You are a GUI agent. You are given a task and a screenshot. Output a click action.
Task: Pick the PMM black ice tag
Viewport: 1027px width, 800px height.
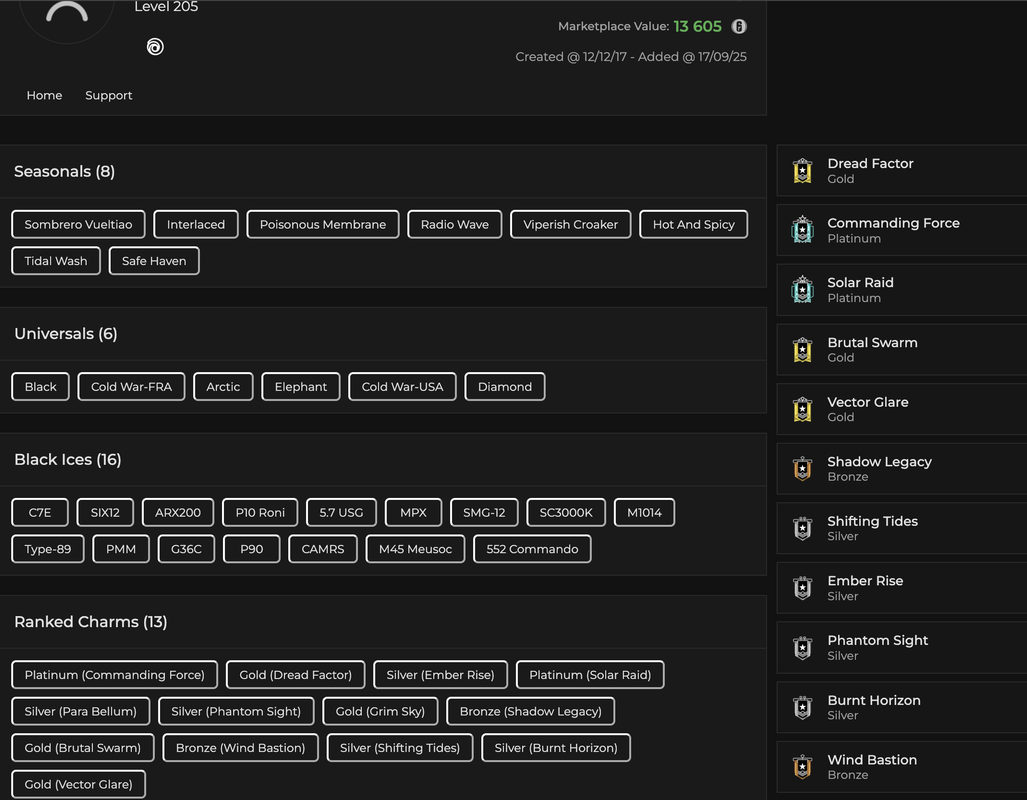tap(121, 549)
